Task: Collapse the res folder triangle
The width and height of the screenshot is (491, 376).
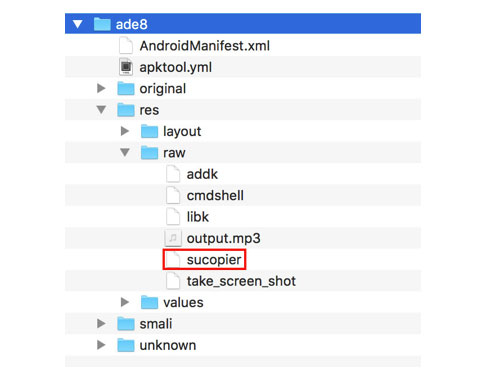Action: (x=101, y=110)
